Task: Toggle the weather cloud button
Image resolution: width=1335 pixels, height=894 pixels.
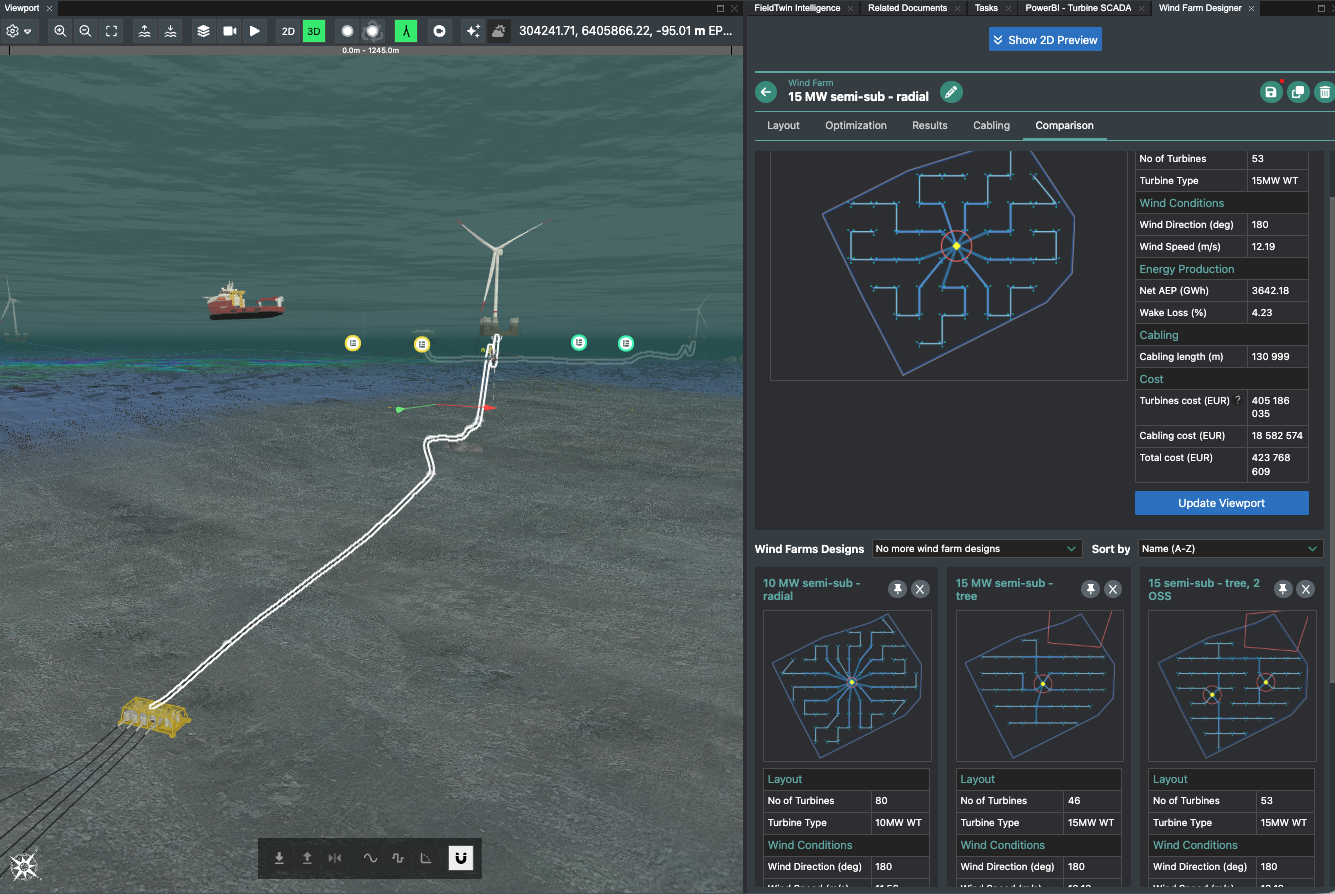Action: 498,31
